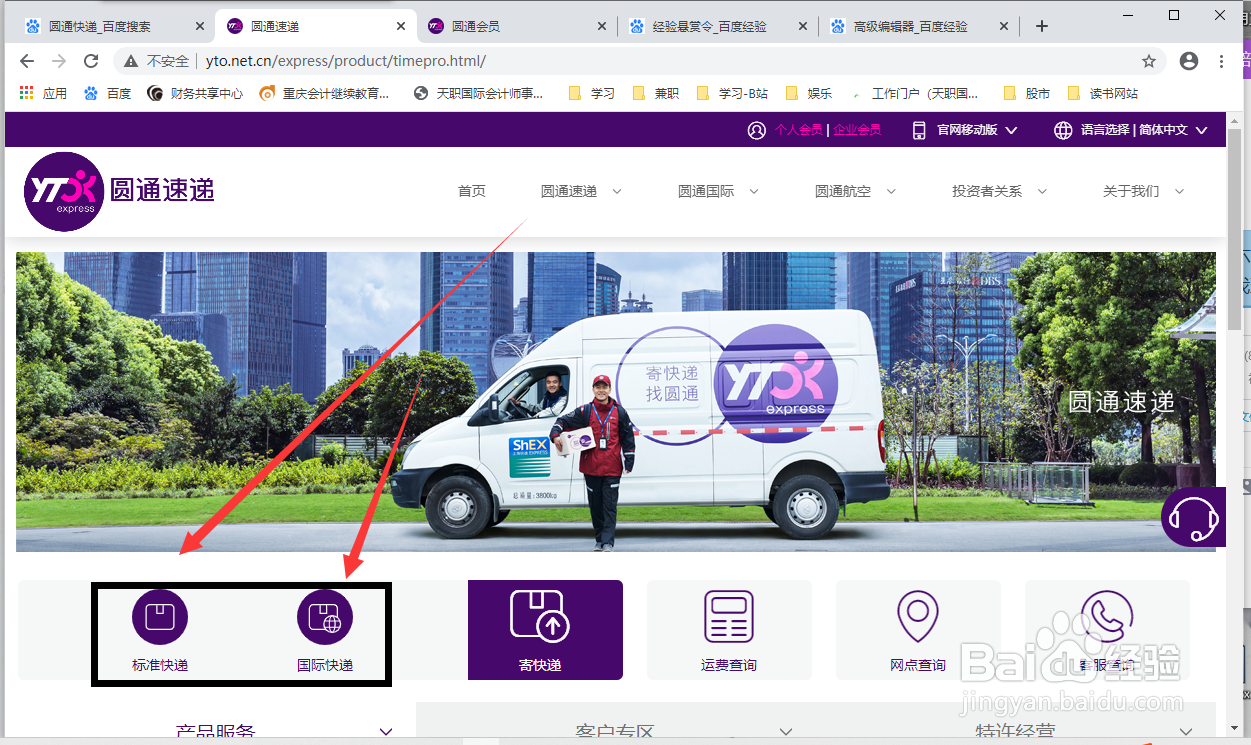The image size is (1251, 745).
Task: Click the 不安全 site security warning icon
Action: 131,61
